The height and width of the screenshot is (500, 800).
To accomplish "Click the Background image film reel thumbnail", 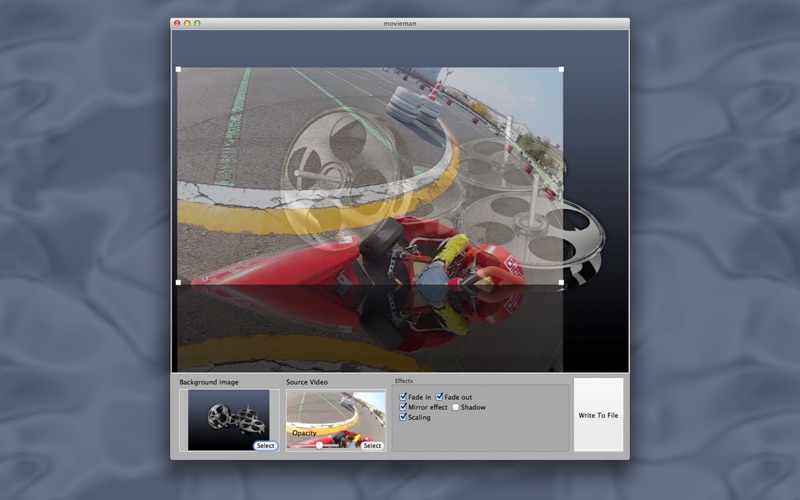I will point(229,420).
